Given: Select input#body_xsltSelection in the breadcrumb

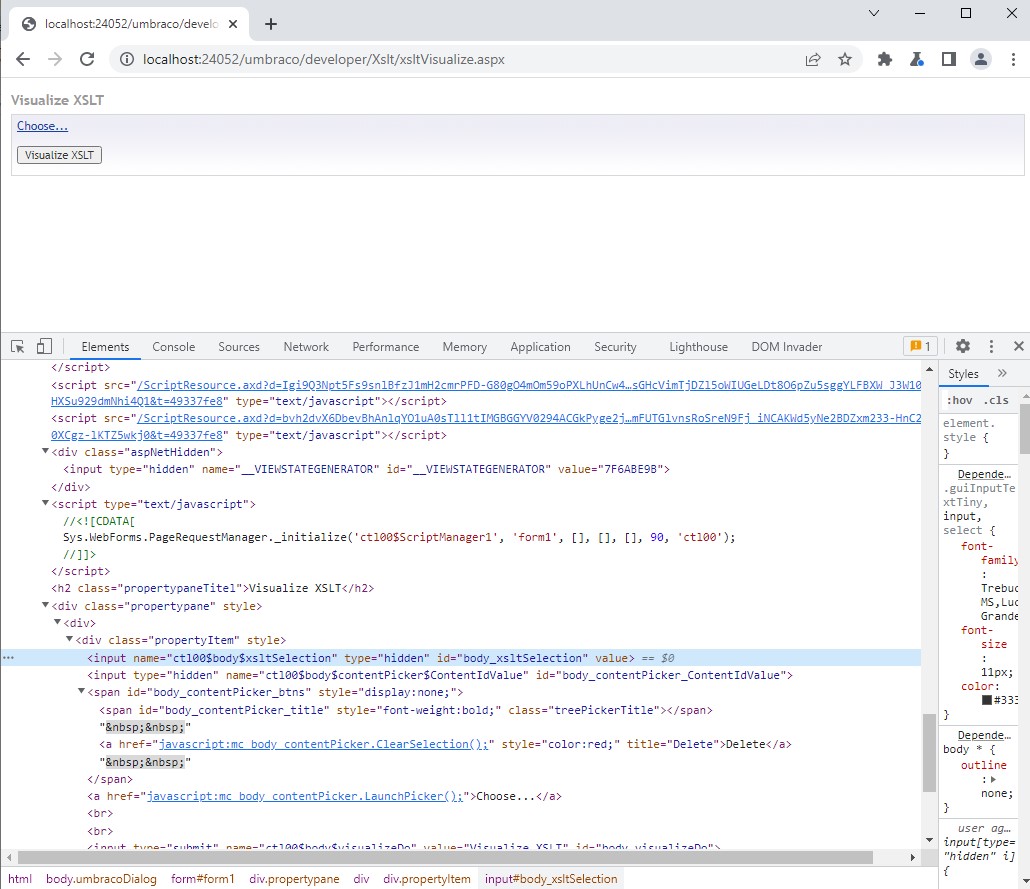Looking at the screenshot, I should pyautogui.click(x=551, y=878).
